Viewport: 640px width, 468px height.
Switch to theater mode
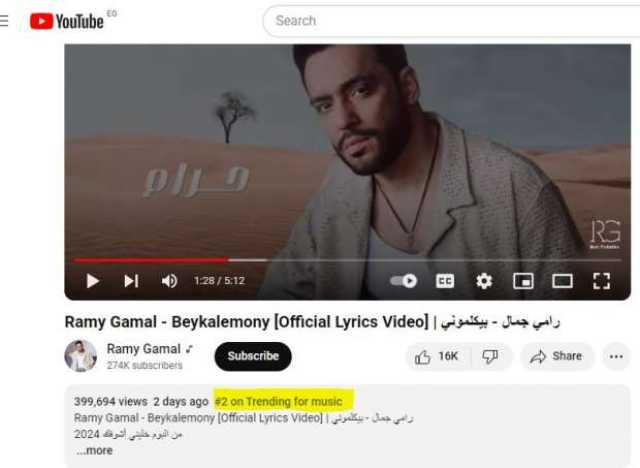[x=562, y=281]
